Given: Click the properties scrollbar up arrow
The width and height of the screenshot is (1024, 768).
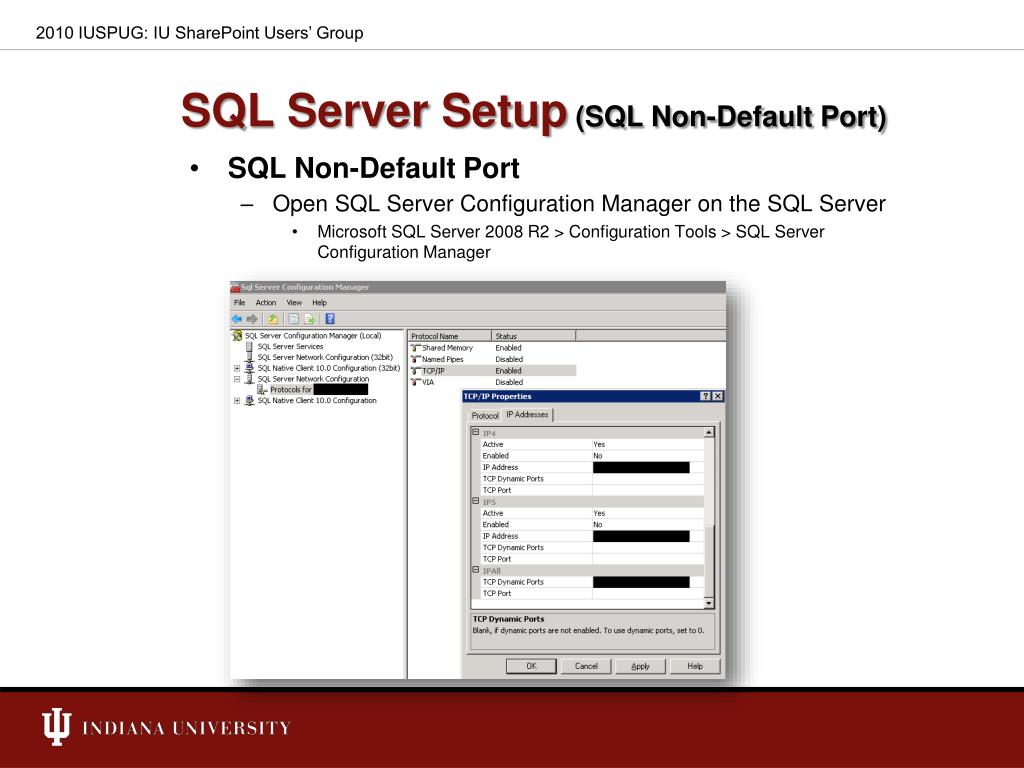Looking at the screenshot, I should 709,432.
